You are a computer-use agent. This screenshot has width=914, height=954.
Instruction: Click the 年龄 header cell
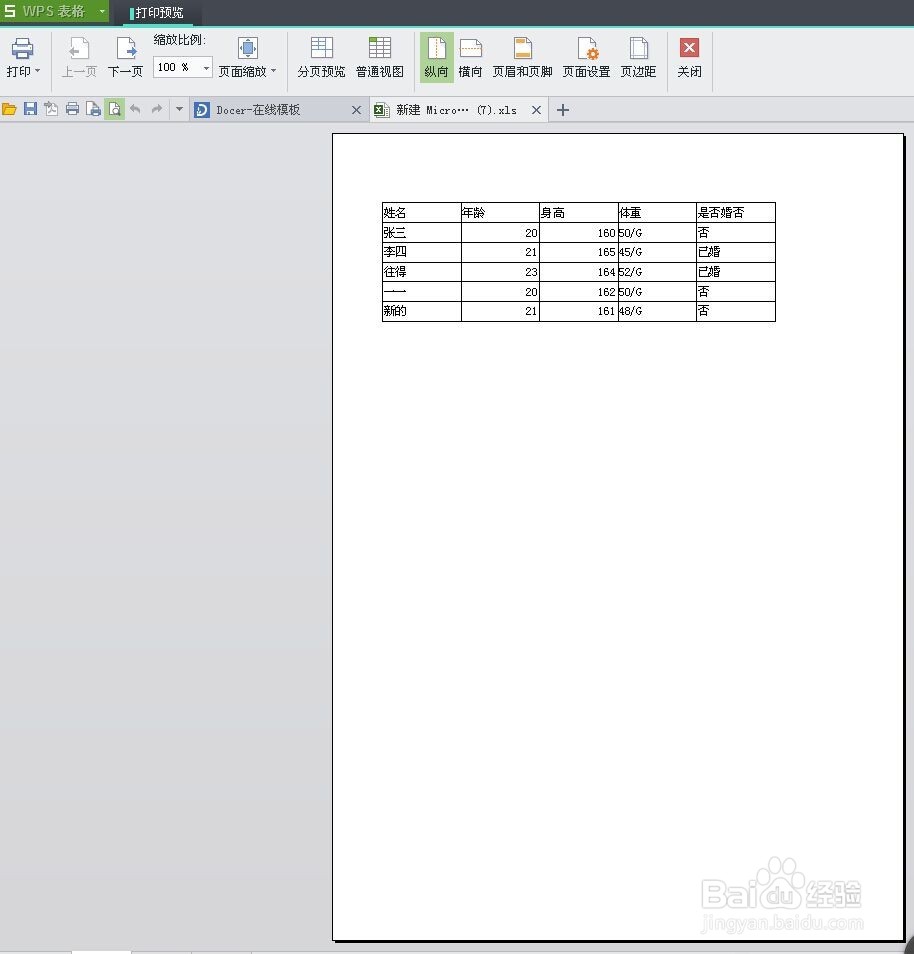(500, 213)
